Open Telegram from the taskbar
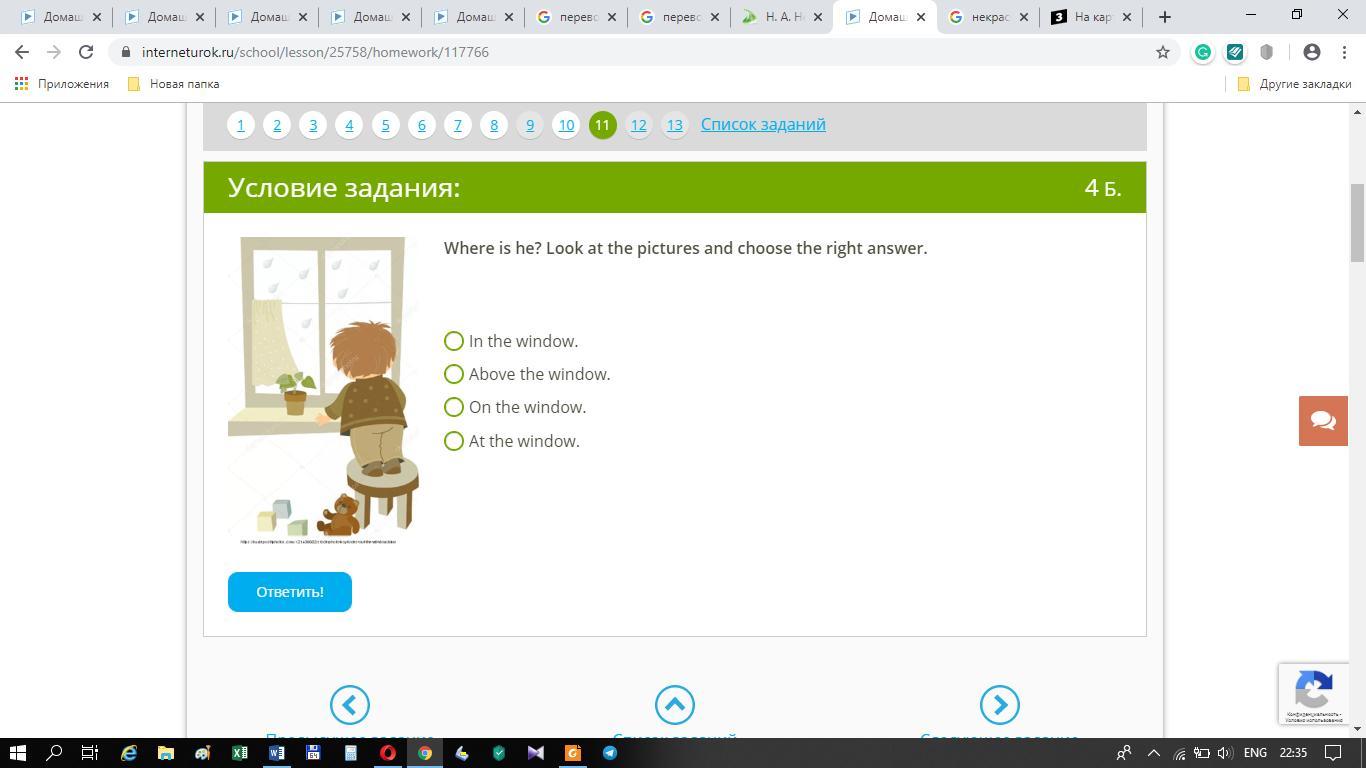Image resolution: width=1366 pixels, height=768 pixels. tap(610, 753)
